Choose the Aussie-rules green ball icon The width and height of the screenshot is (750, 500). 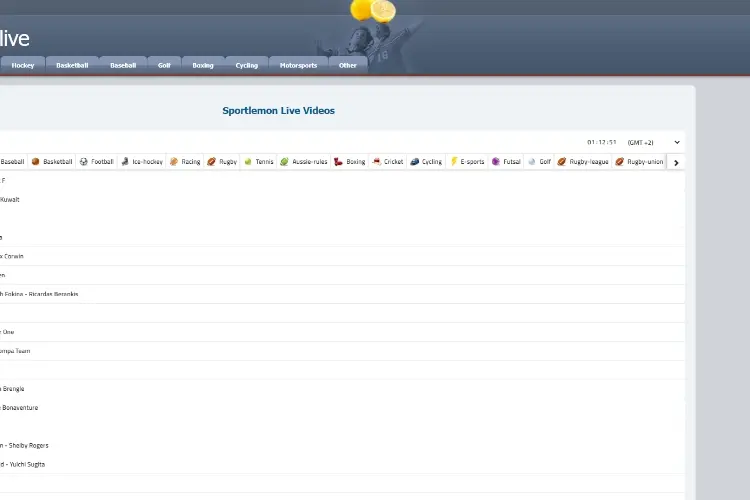(284, 162)
